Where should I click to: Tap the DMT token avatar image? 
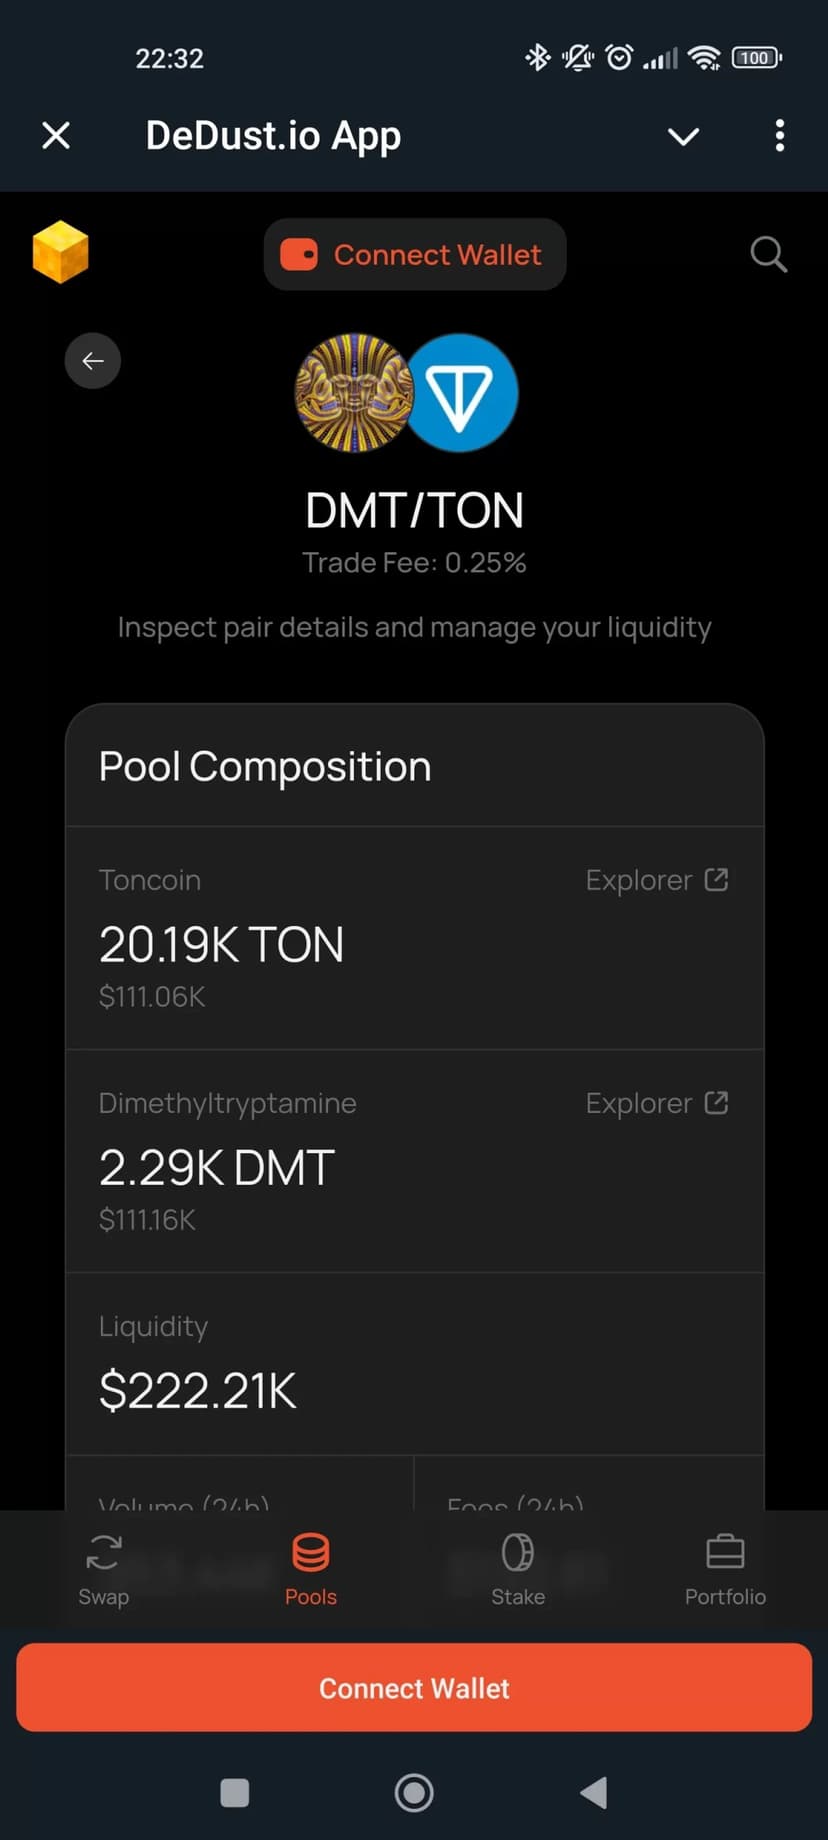353,393
